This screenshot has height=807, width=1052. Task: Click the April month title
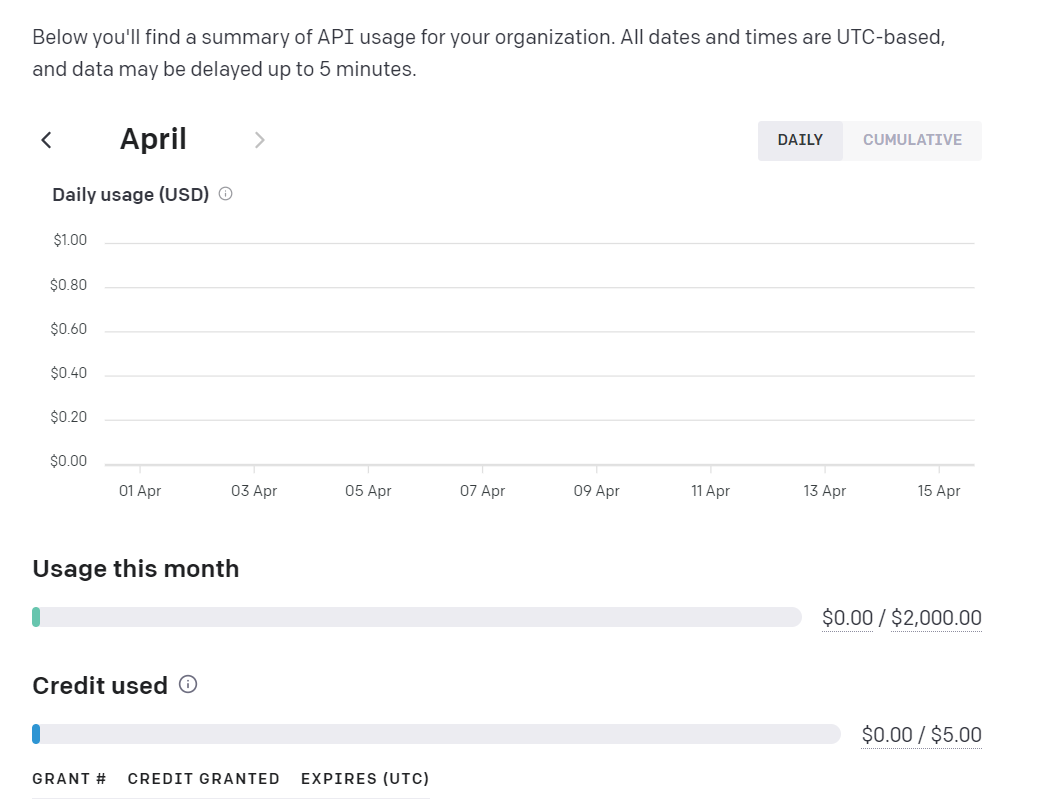[x=153, y=139]
